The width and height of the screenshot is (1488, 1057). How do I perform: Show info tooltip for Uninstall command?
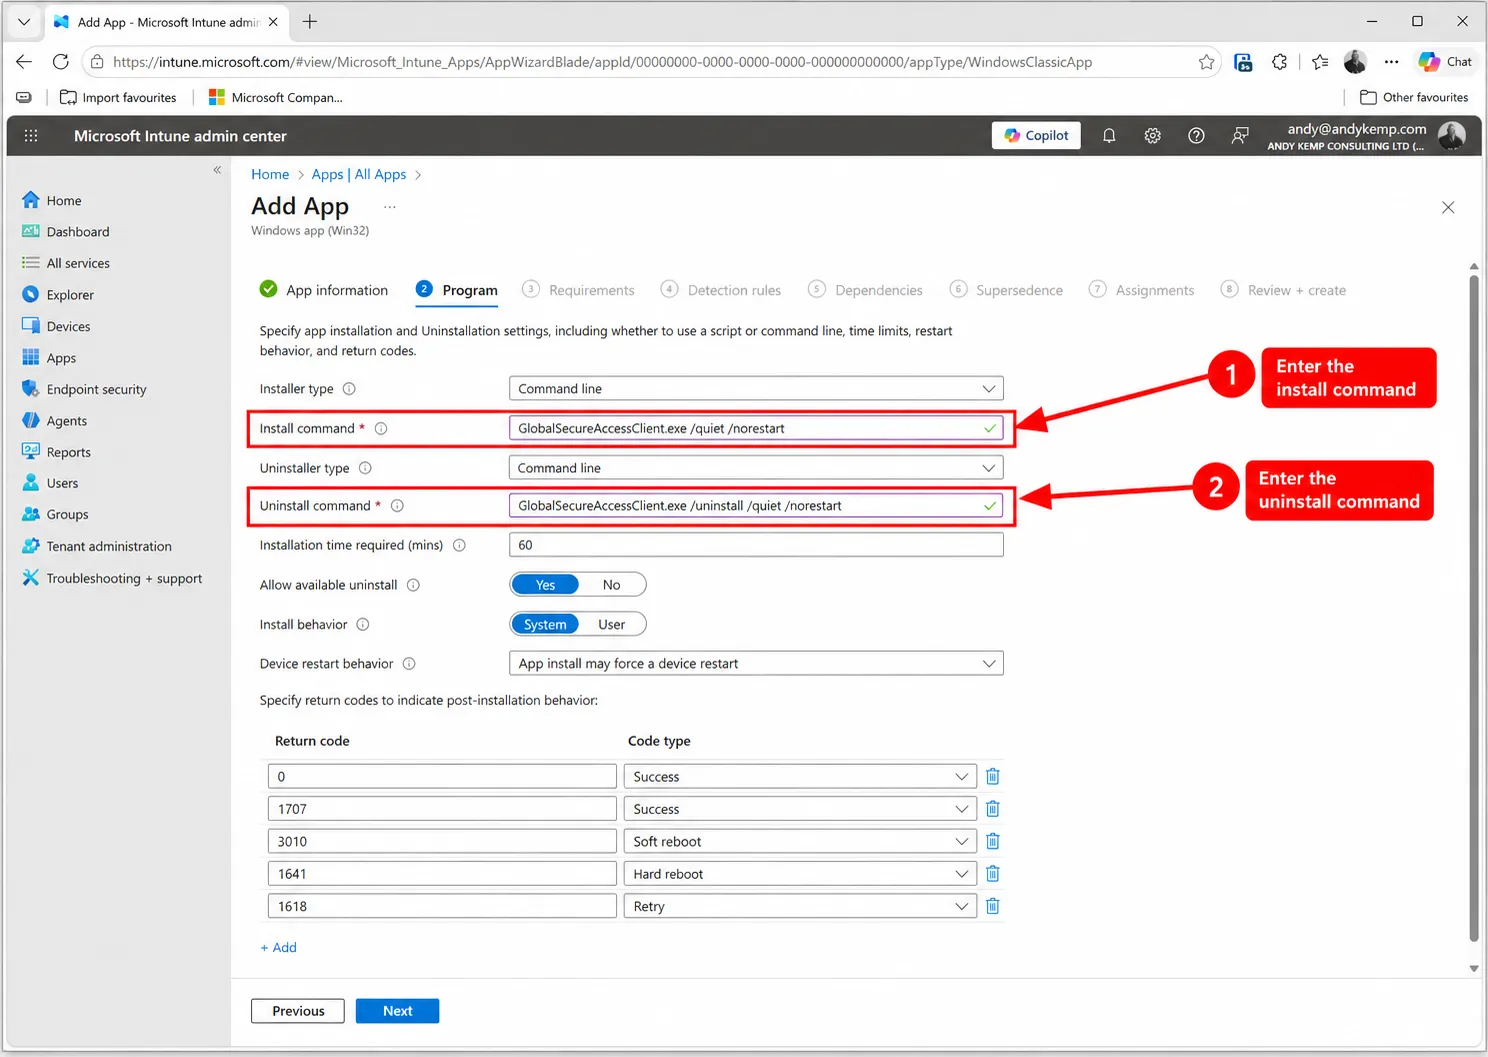tap(397, 506)
